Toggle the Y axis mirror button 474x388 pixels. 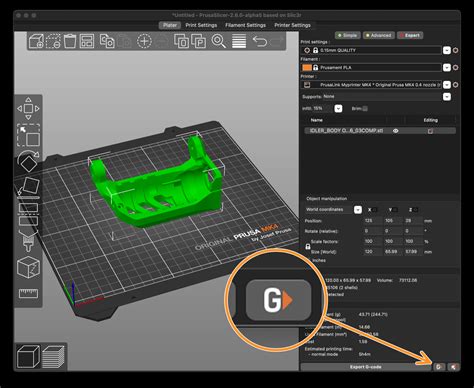pyautogui.click(x=395, y=210)
